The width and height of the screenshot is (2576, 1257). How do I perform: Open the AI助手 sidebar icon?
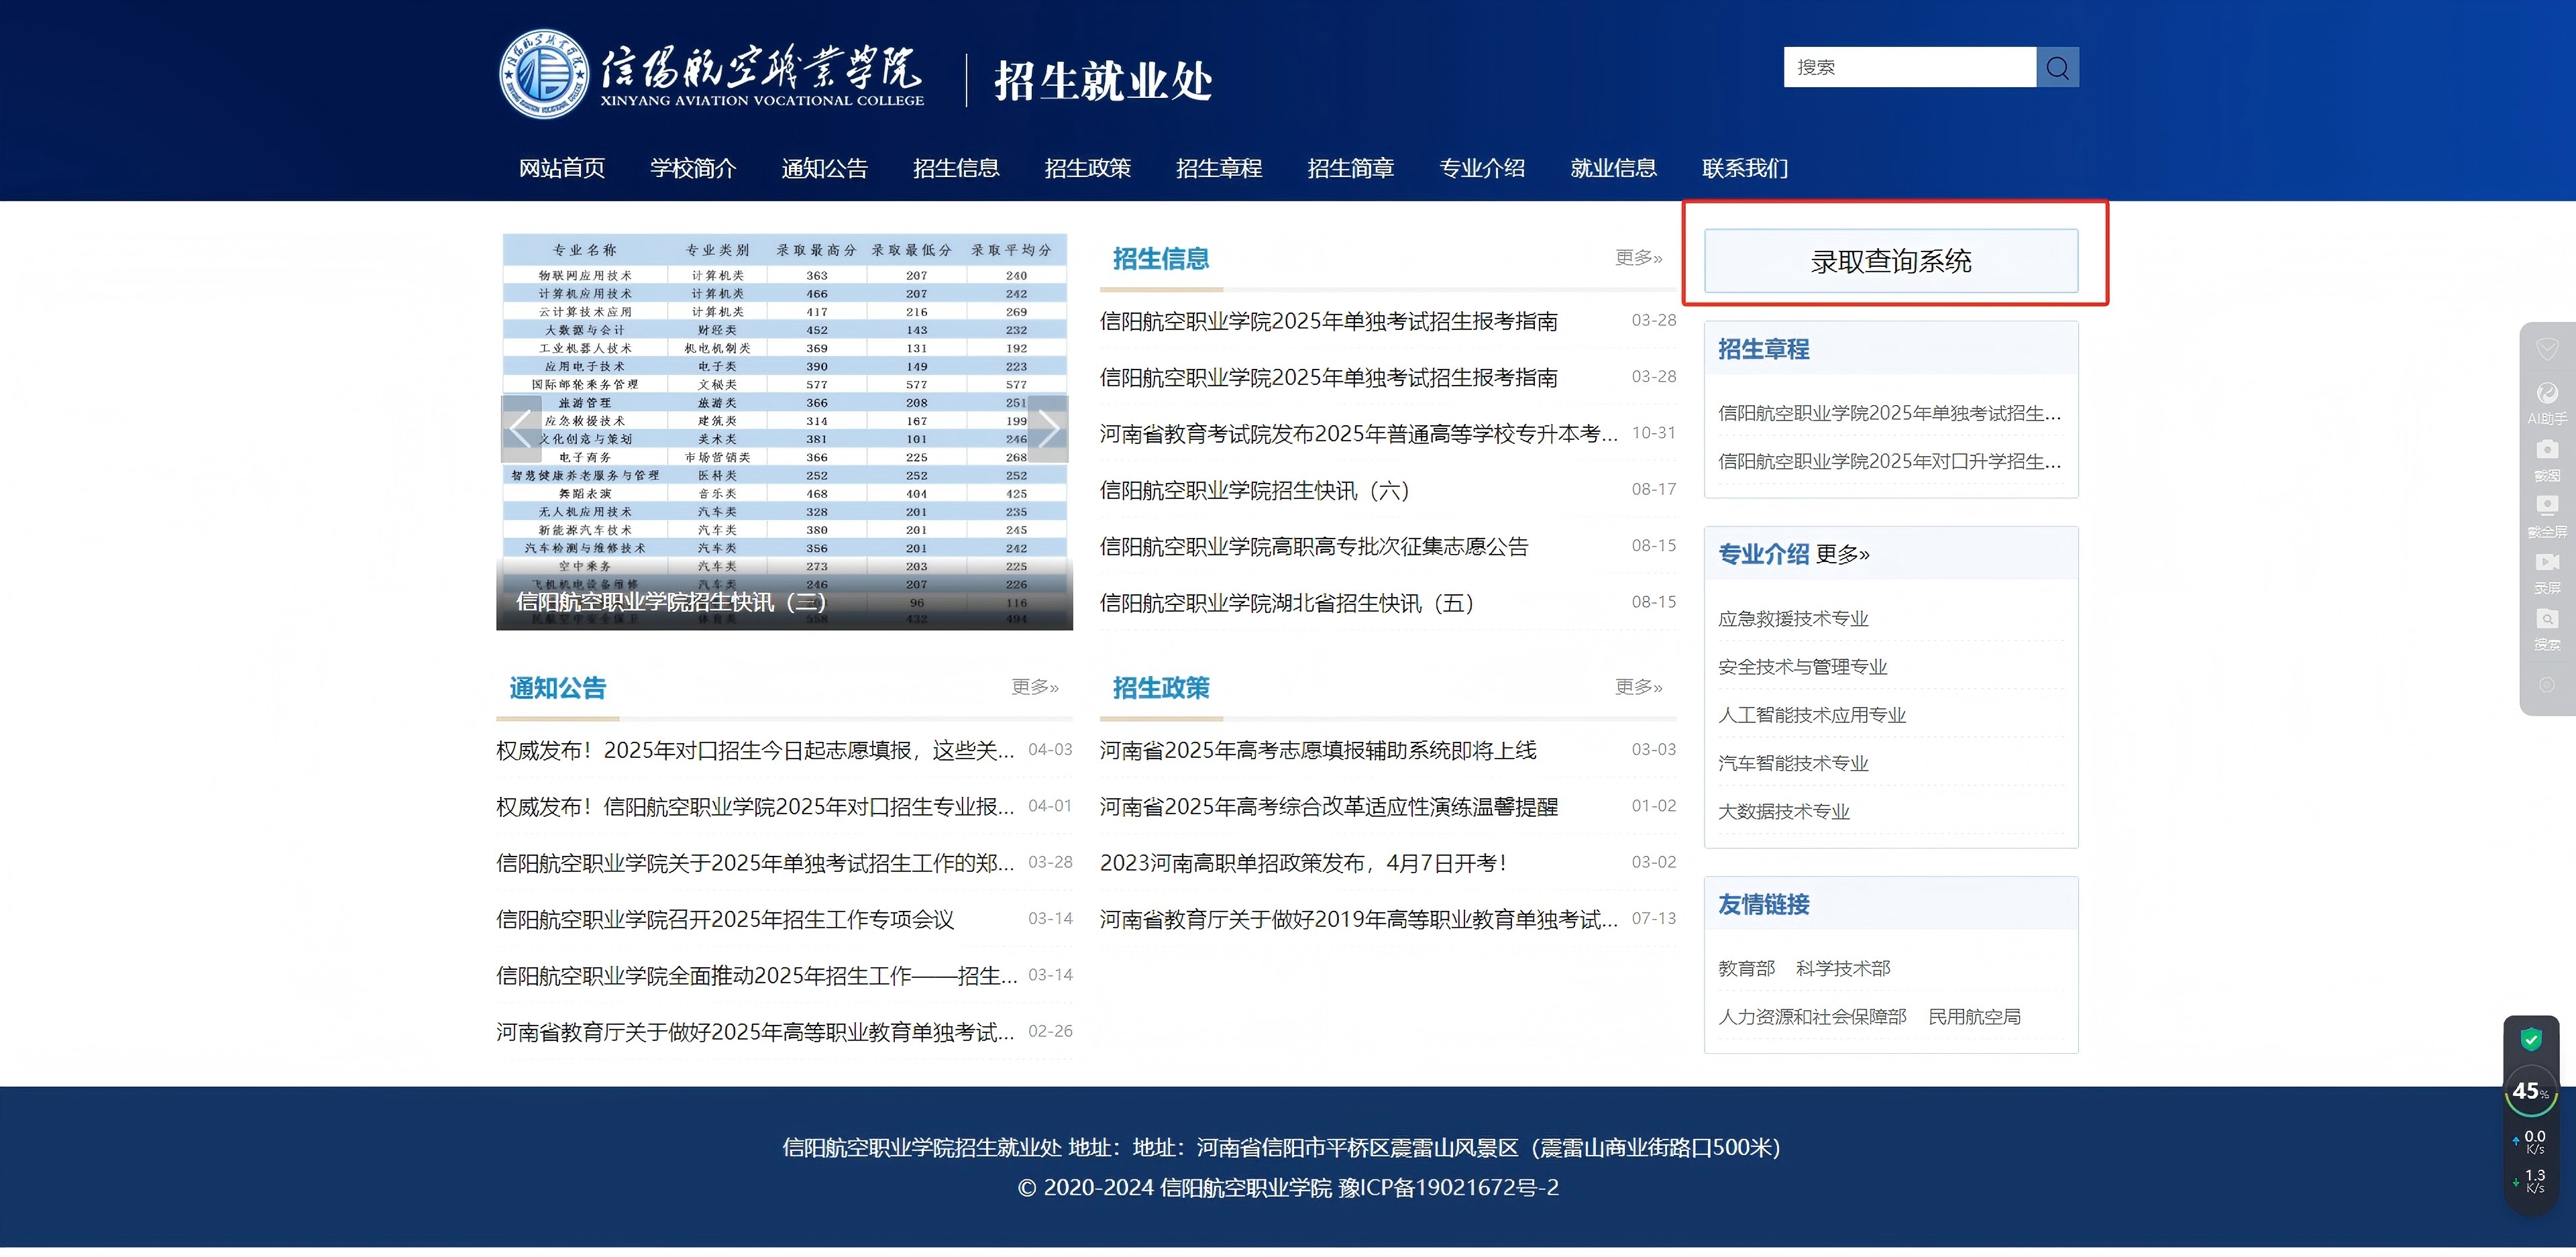coord(2546,394)
